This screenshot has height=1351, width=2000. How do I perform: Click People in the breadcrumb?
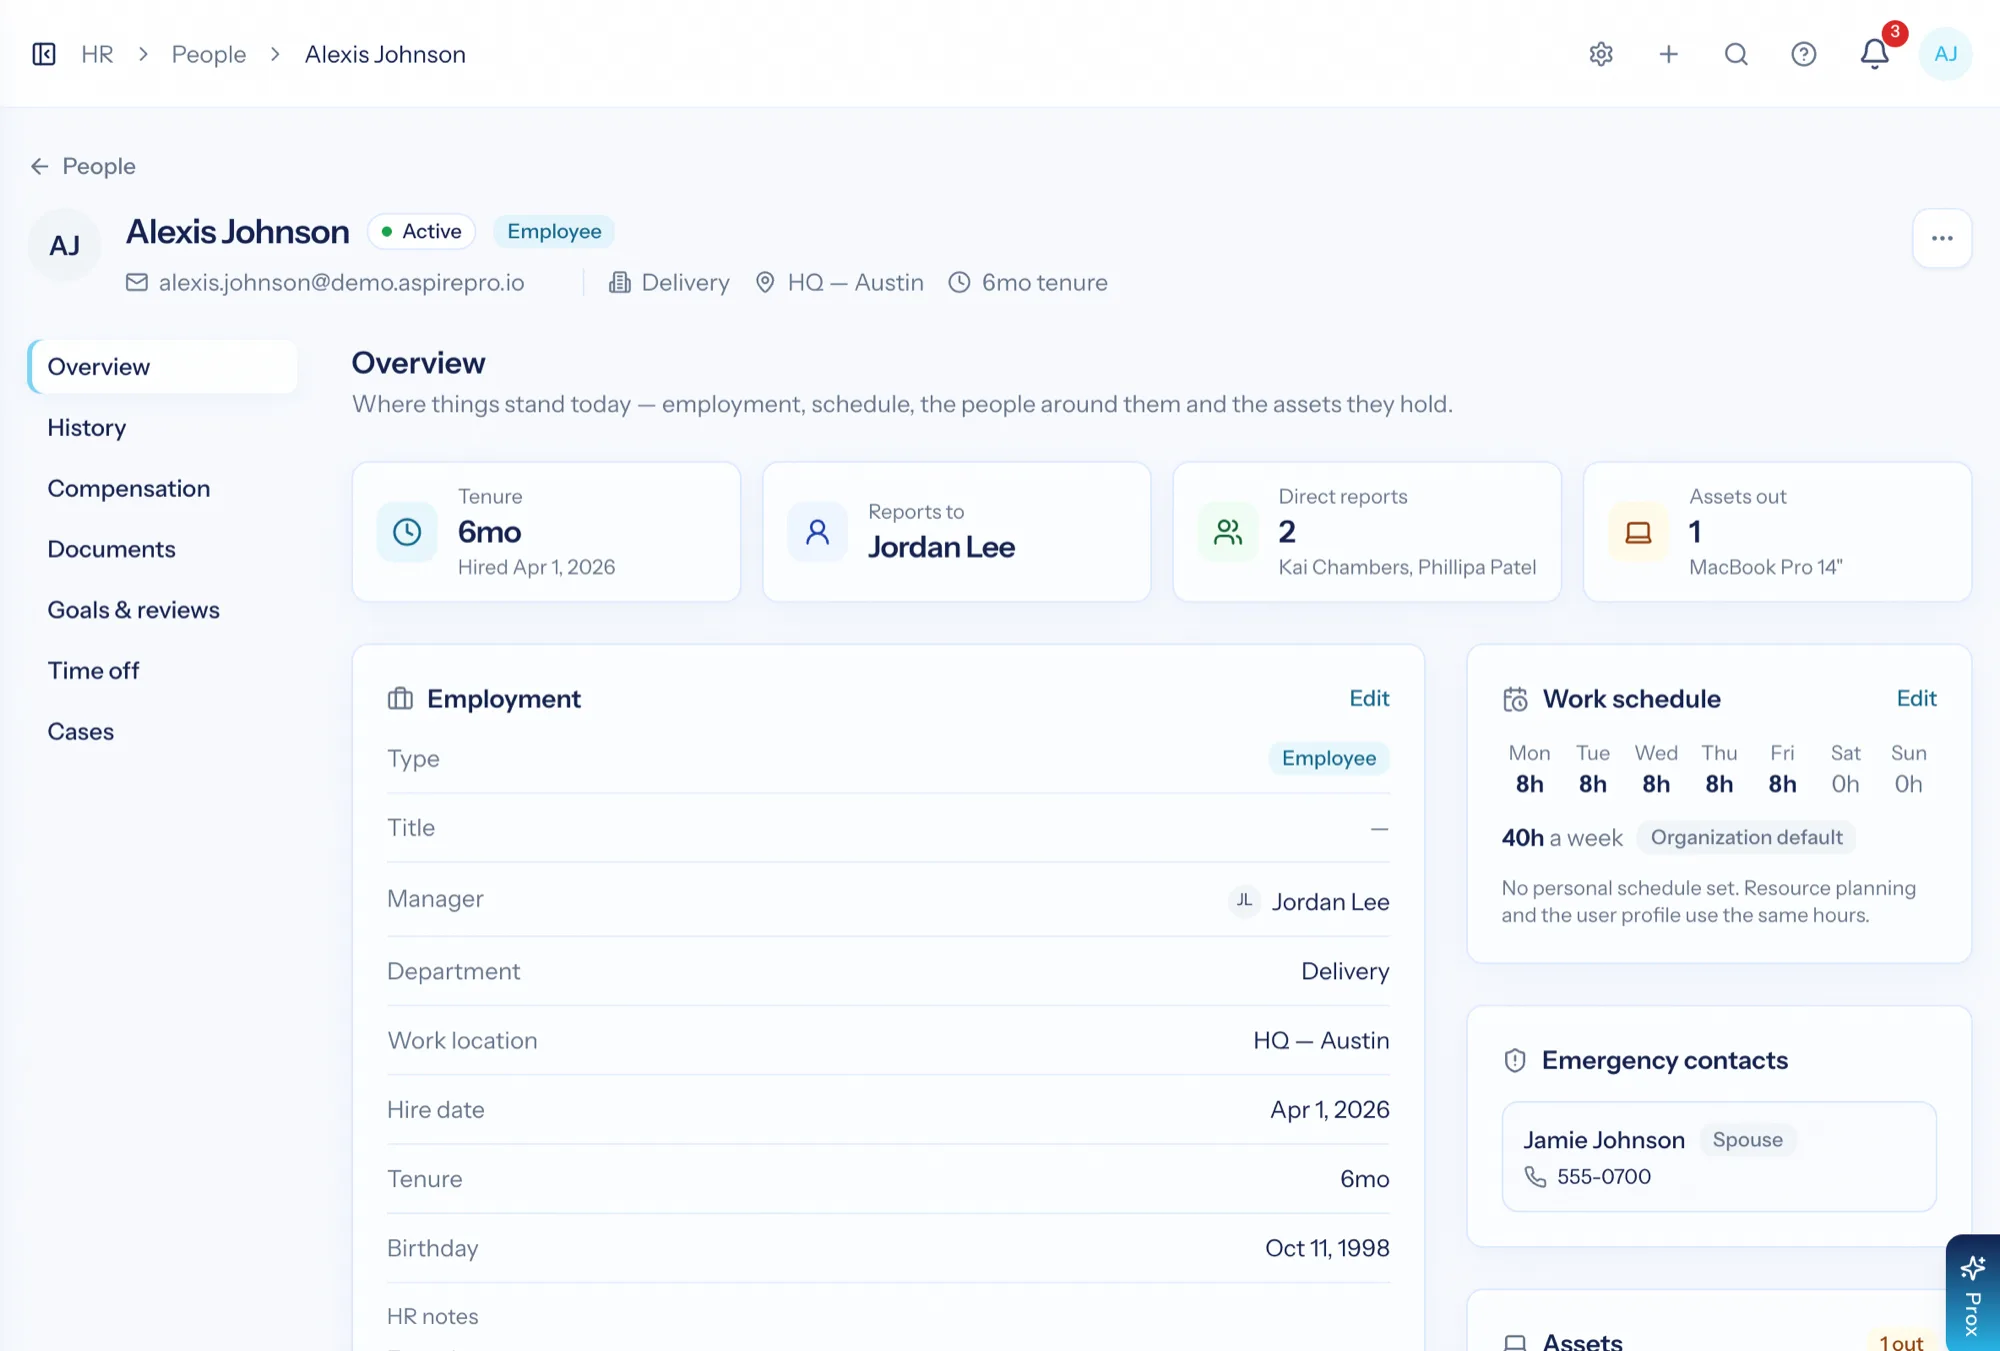point(209,54)
